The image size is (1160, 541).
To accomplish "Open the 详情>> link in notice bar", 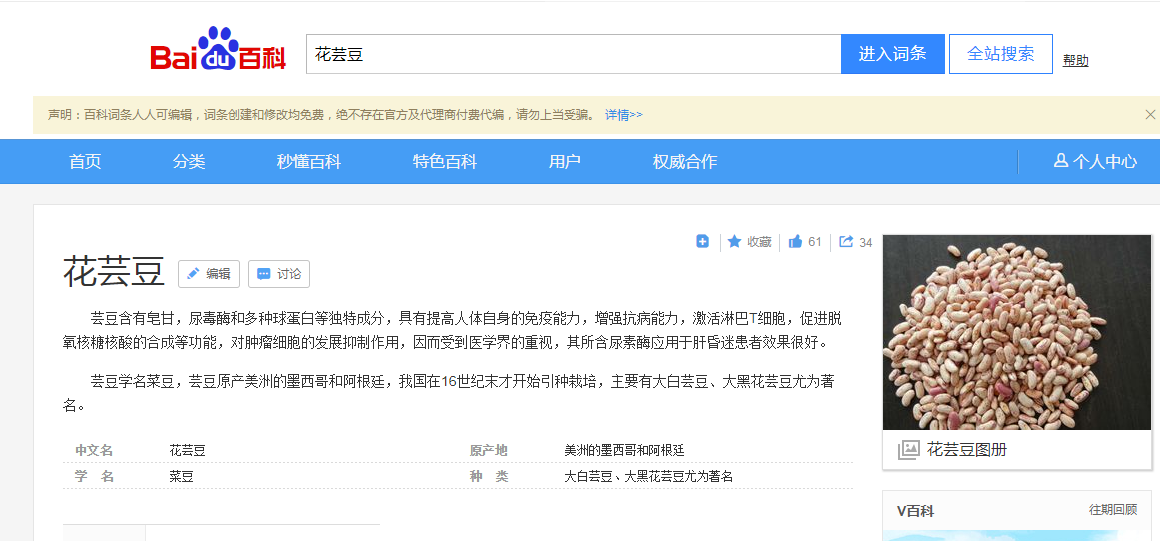I will click(624, 115).
